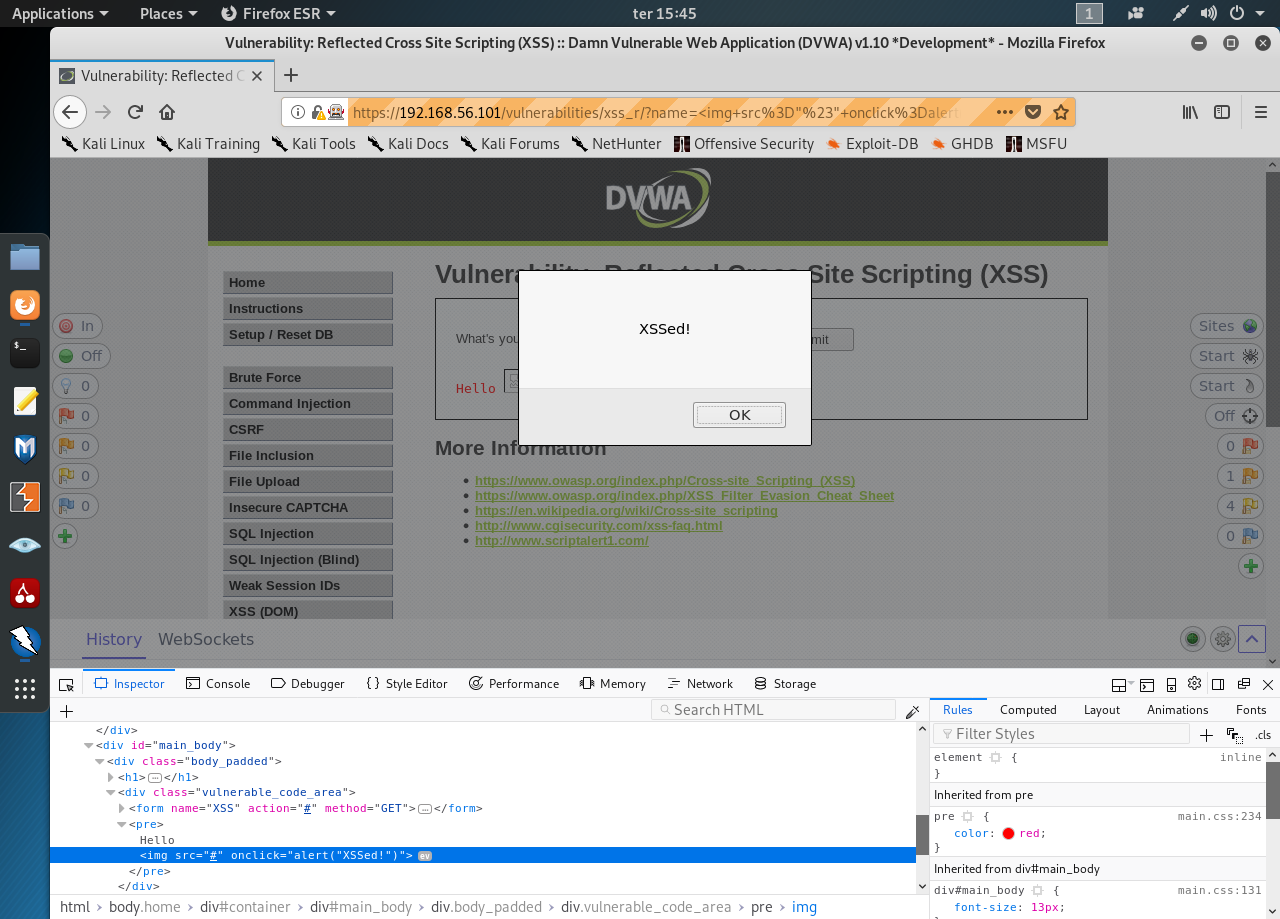Bookmark this page with the star icon
Image resolution: width=1280 pixels, height=919 pixels.
(1061, 112)
